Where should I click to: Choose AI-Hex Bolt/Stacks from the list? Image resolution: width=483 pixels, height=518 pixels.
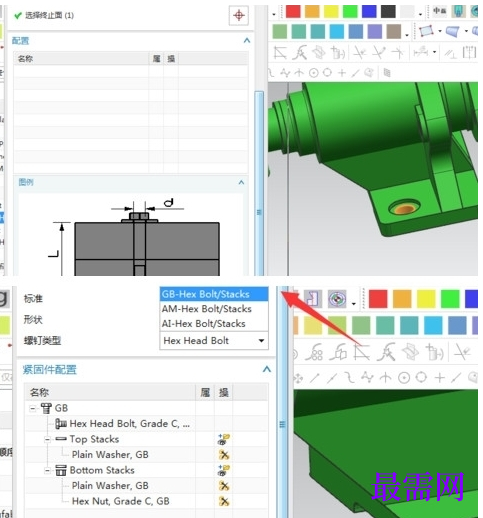coord(214,324)
